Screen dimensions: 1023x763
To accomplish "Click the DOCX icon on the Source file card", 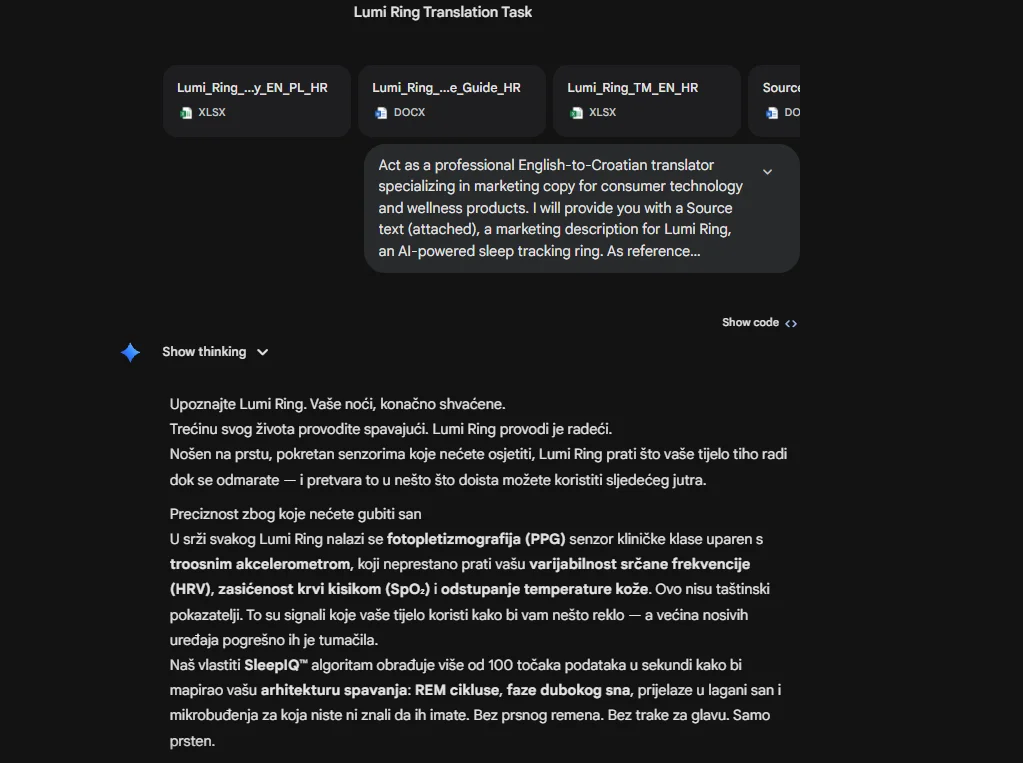I will point(772,113).
